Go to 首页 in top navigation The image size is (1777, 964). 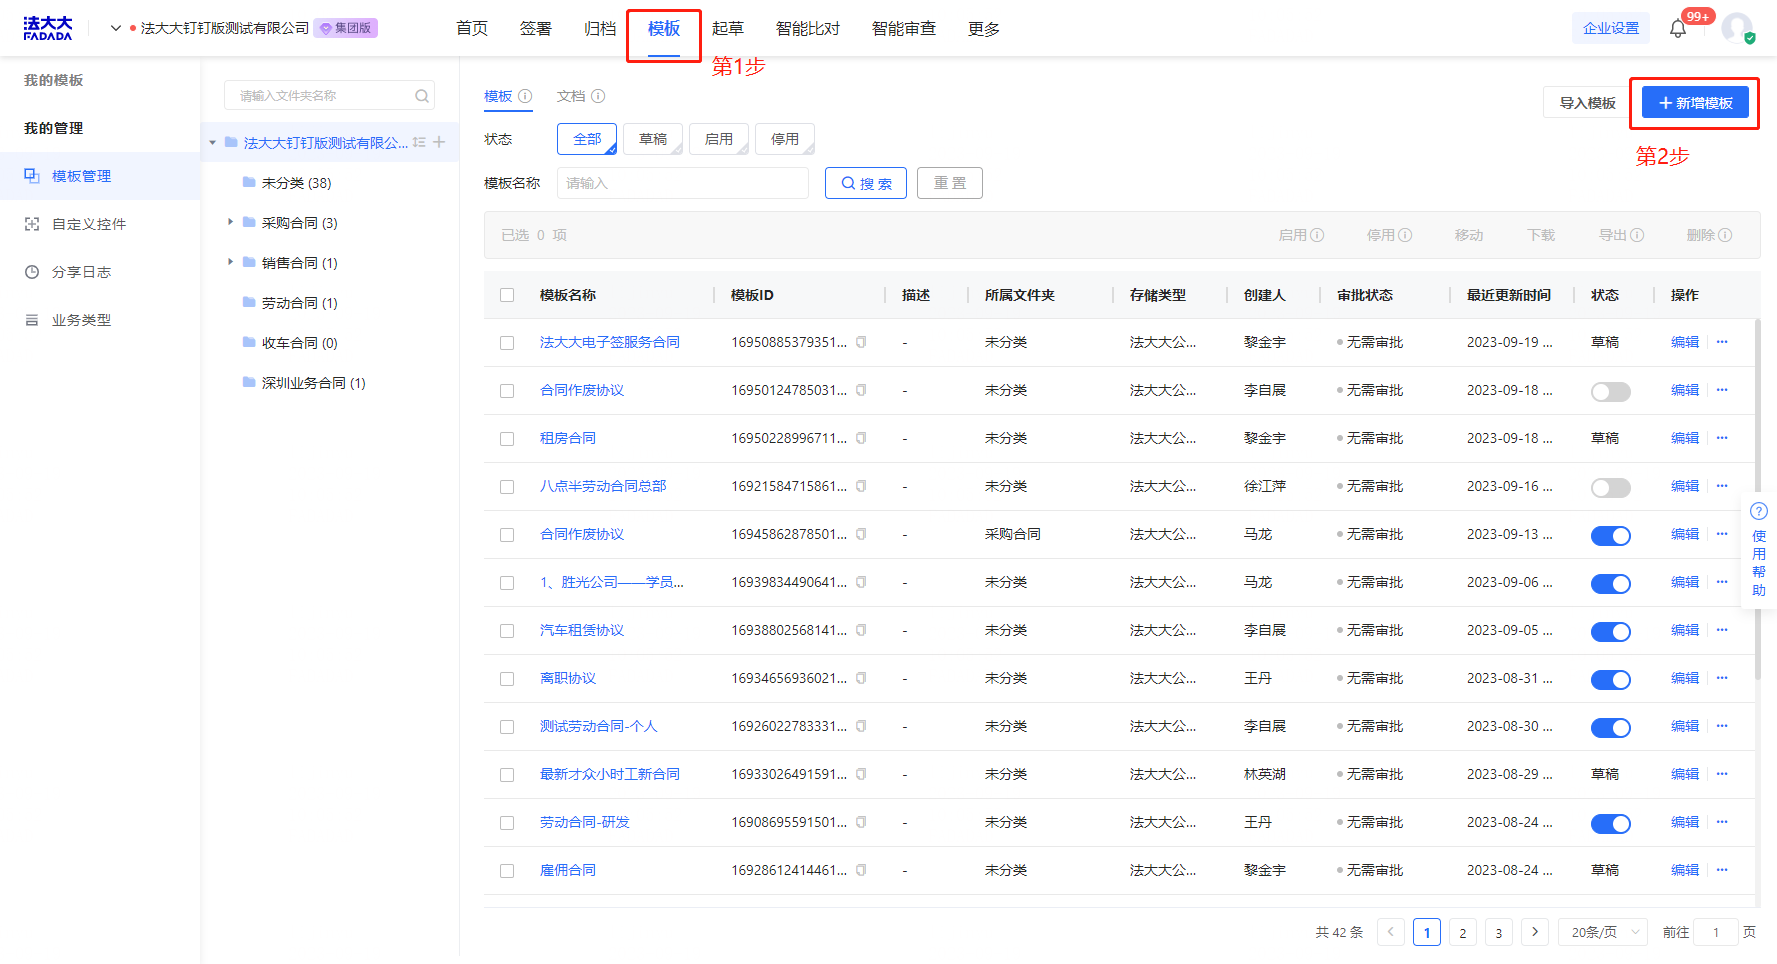click(x=472, y=29)
